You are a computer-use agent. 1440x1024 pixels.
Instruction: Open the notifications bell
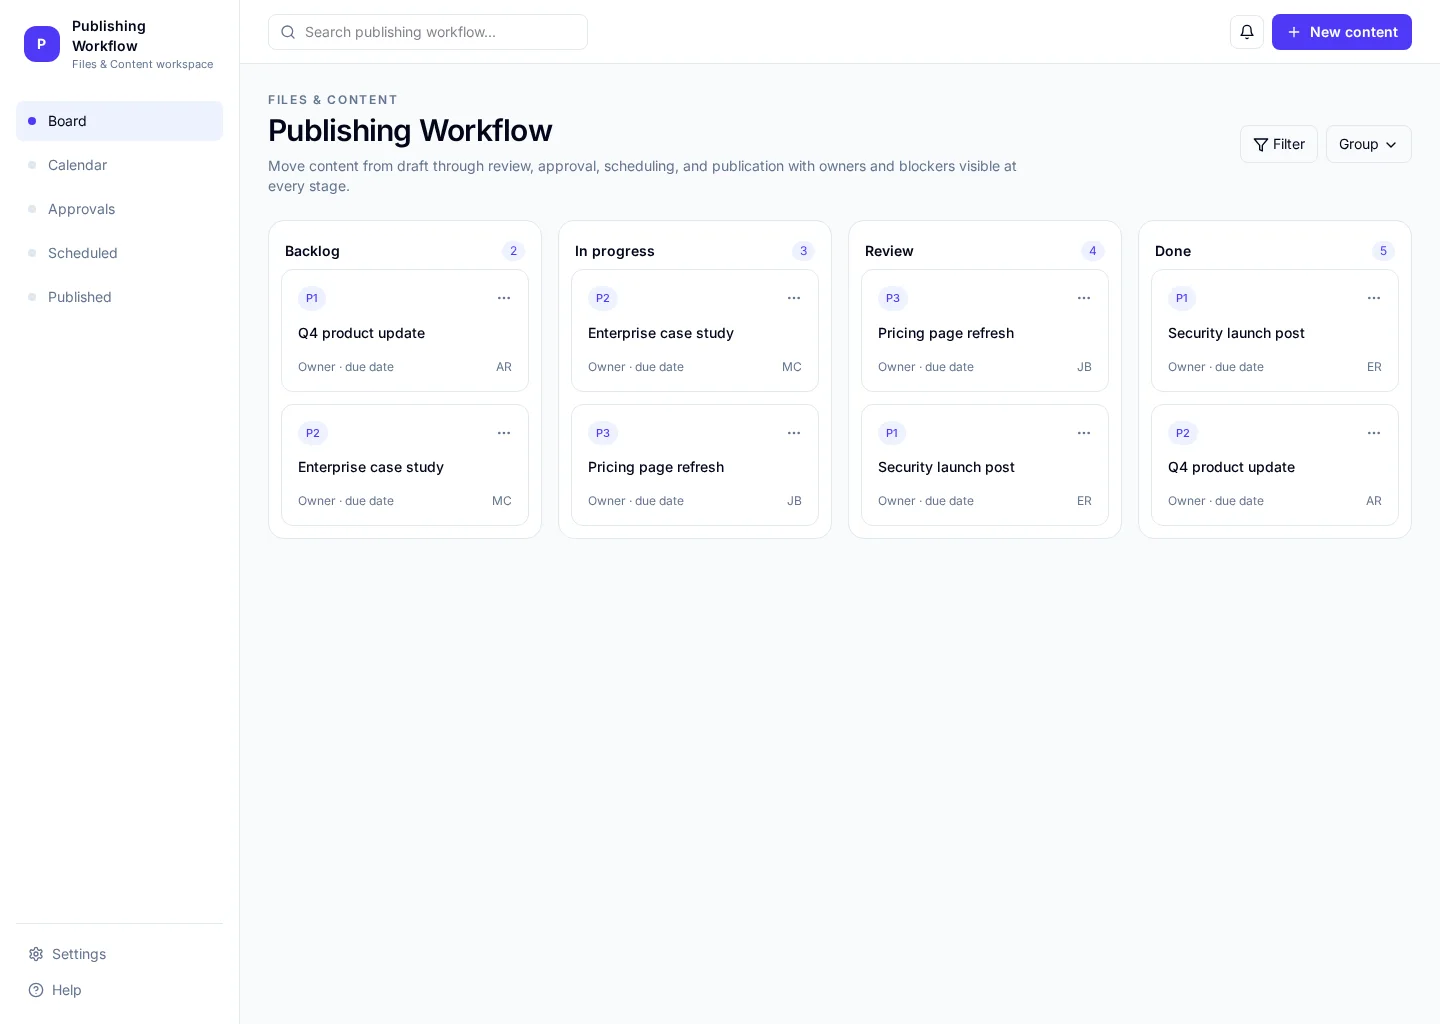(x=1247, y=32)
